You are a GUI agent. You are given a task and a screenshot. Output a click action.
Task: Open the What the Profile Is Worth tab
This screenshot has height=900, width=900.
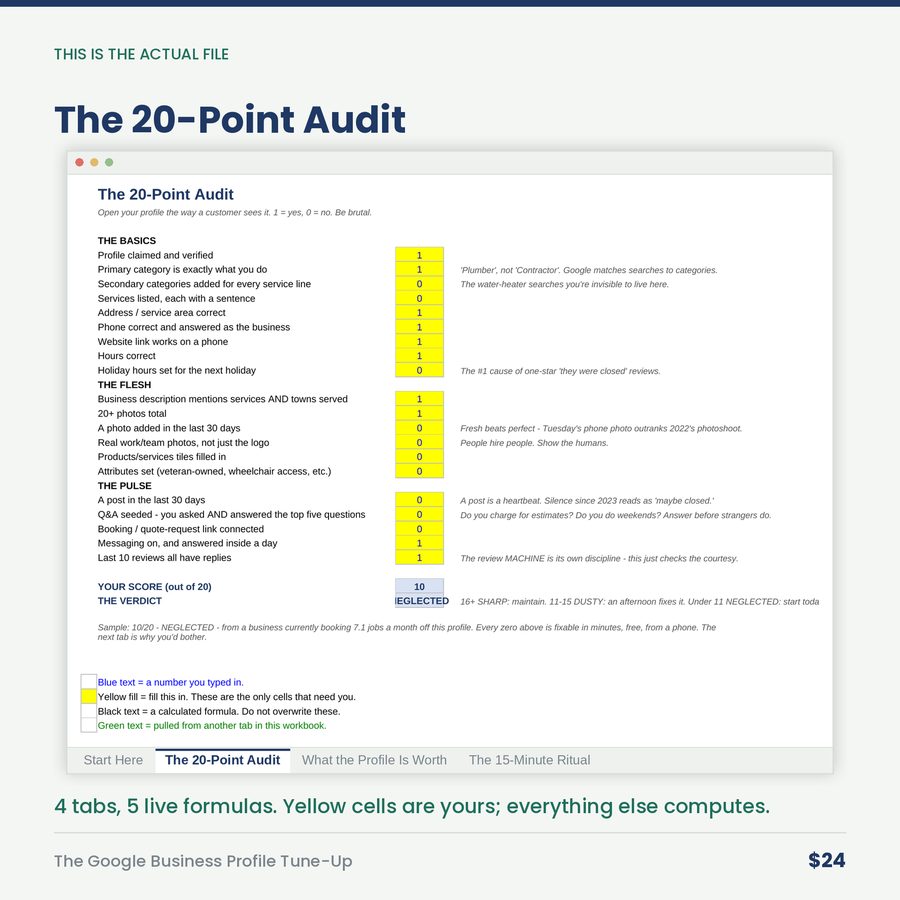tap(374, 760)
